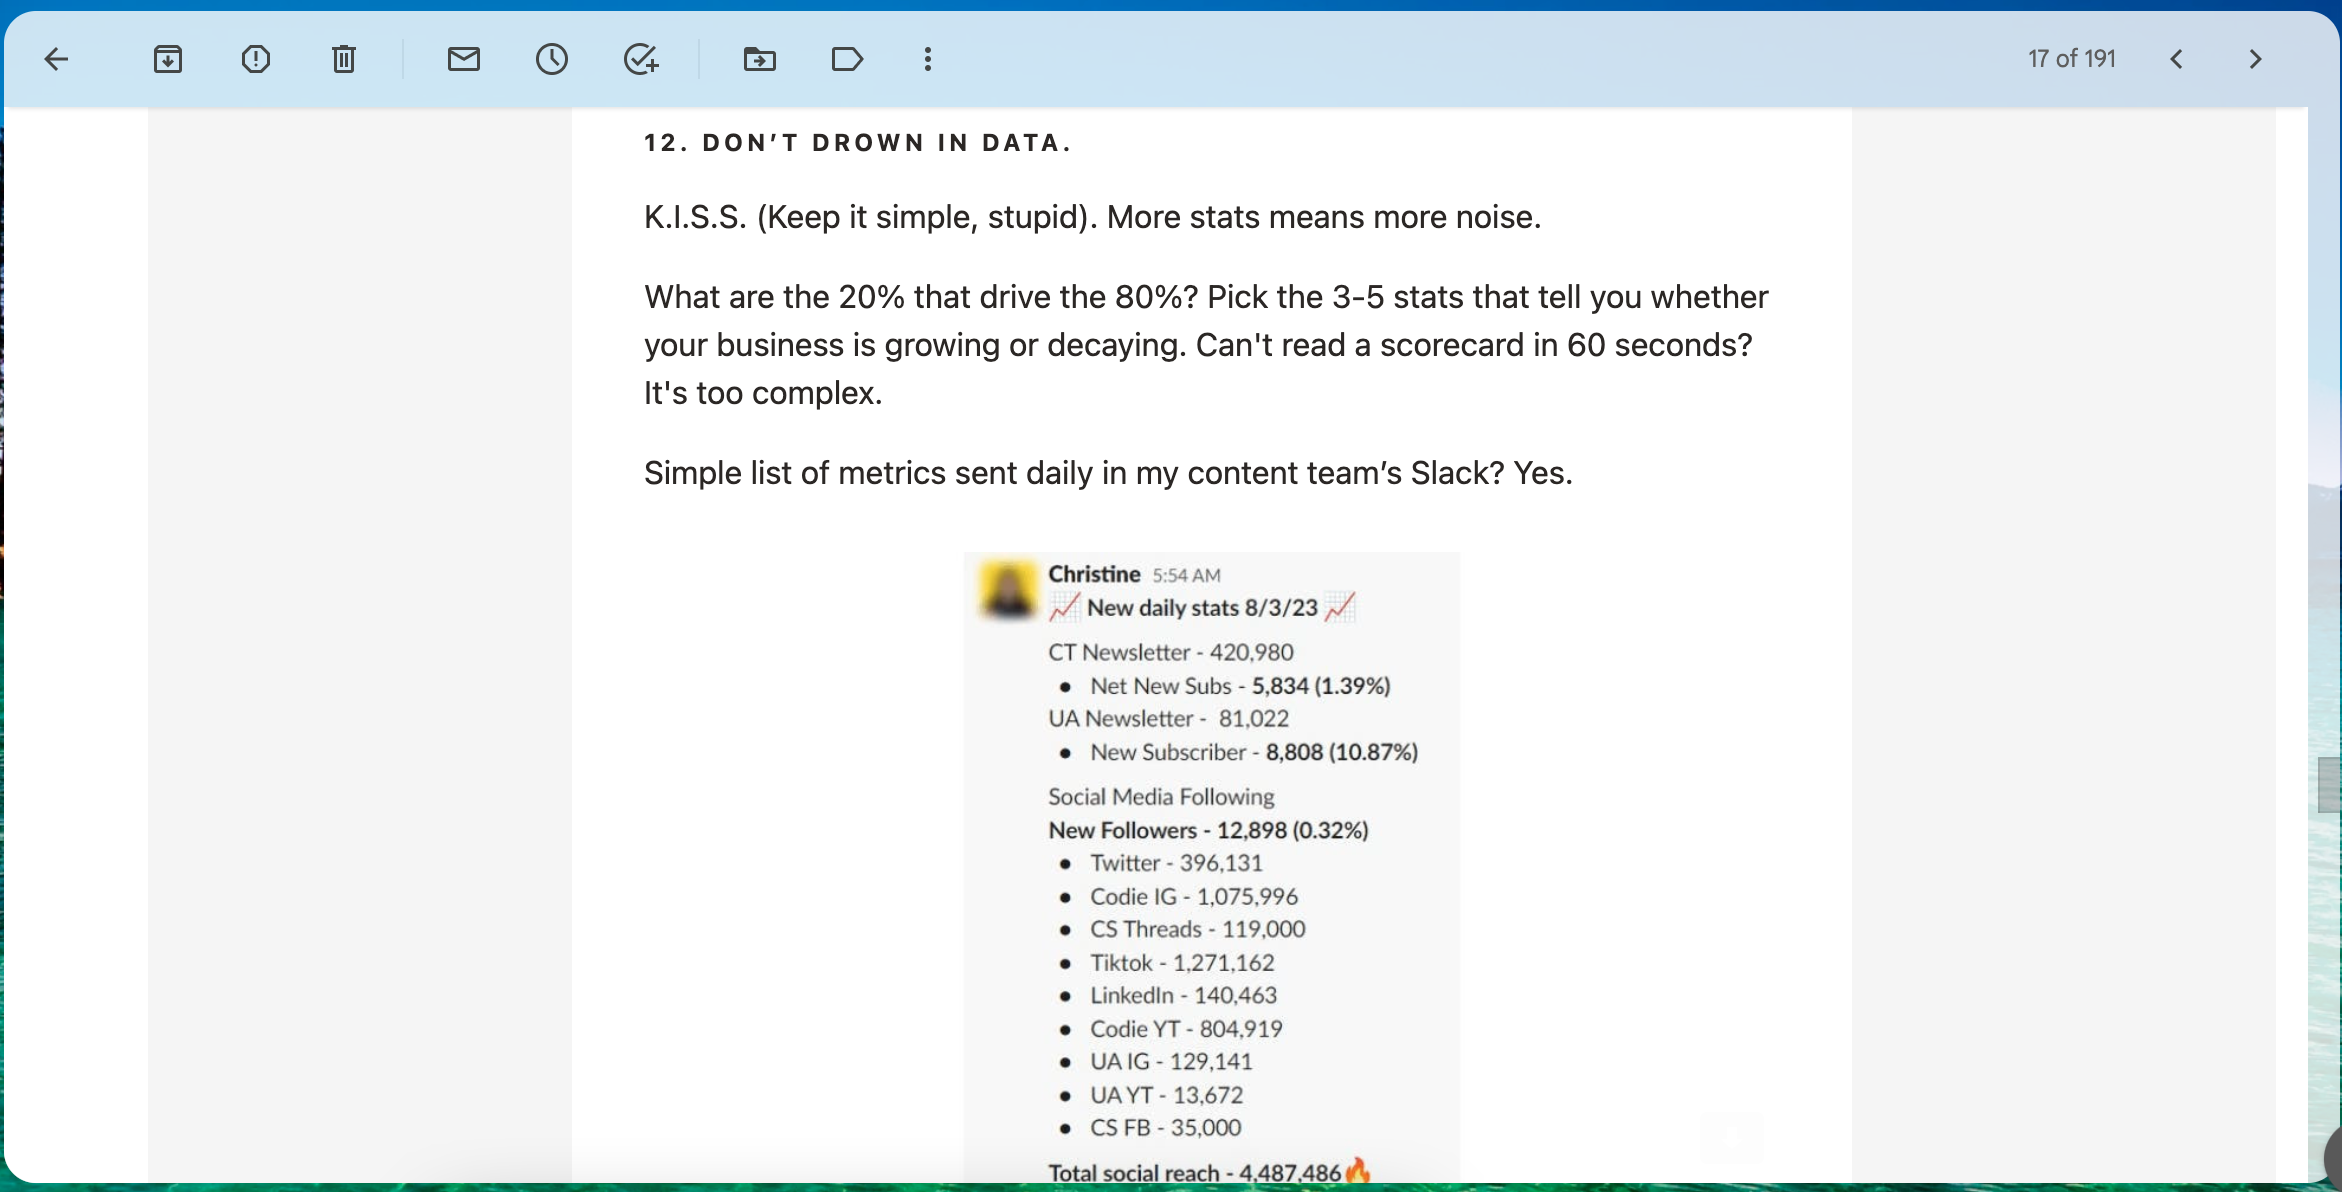The image size is (2342, 1192).
Task: Click 'Twitter - 396,131' bullet
Action: click(1176, 863)
